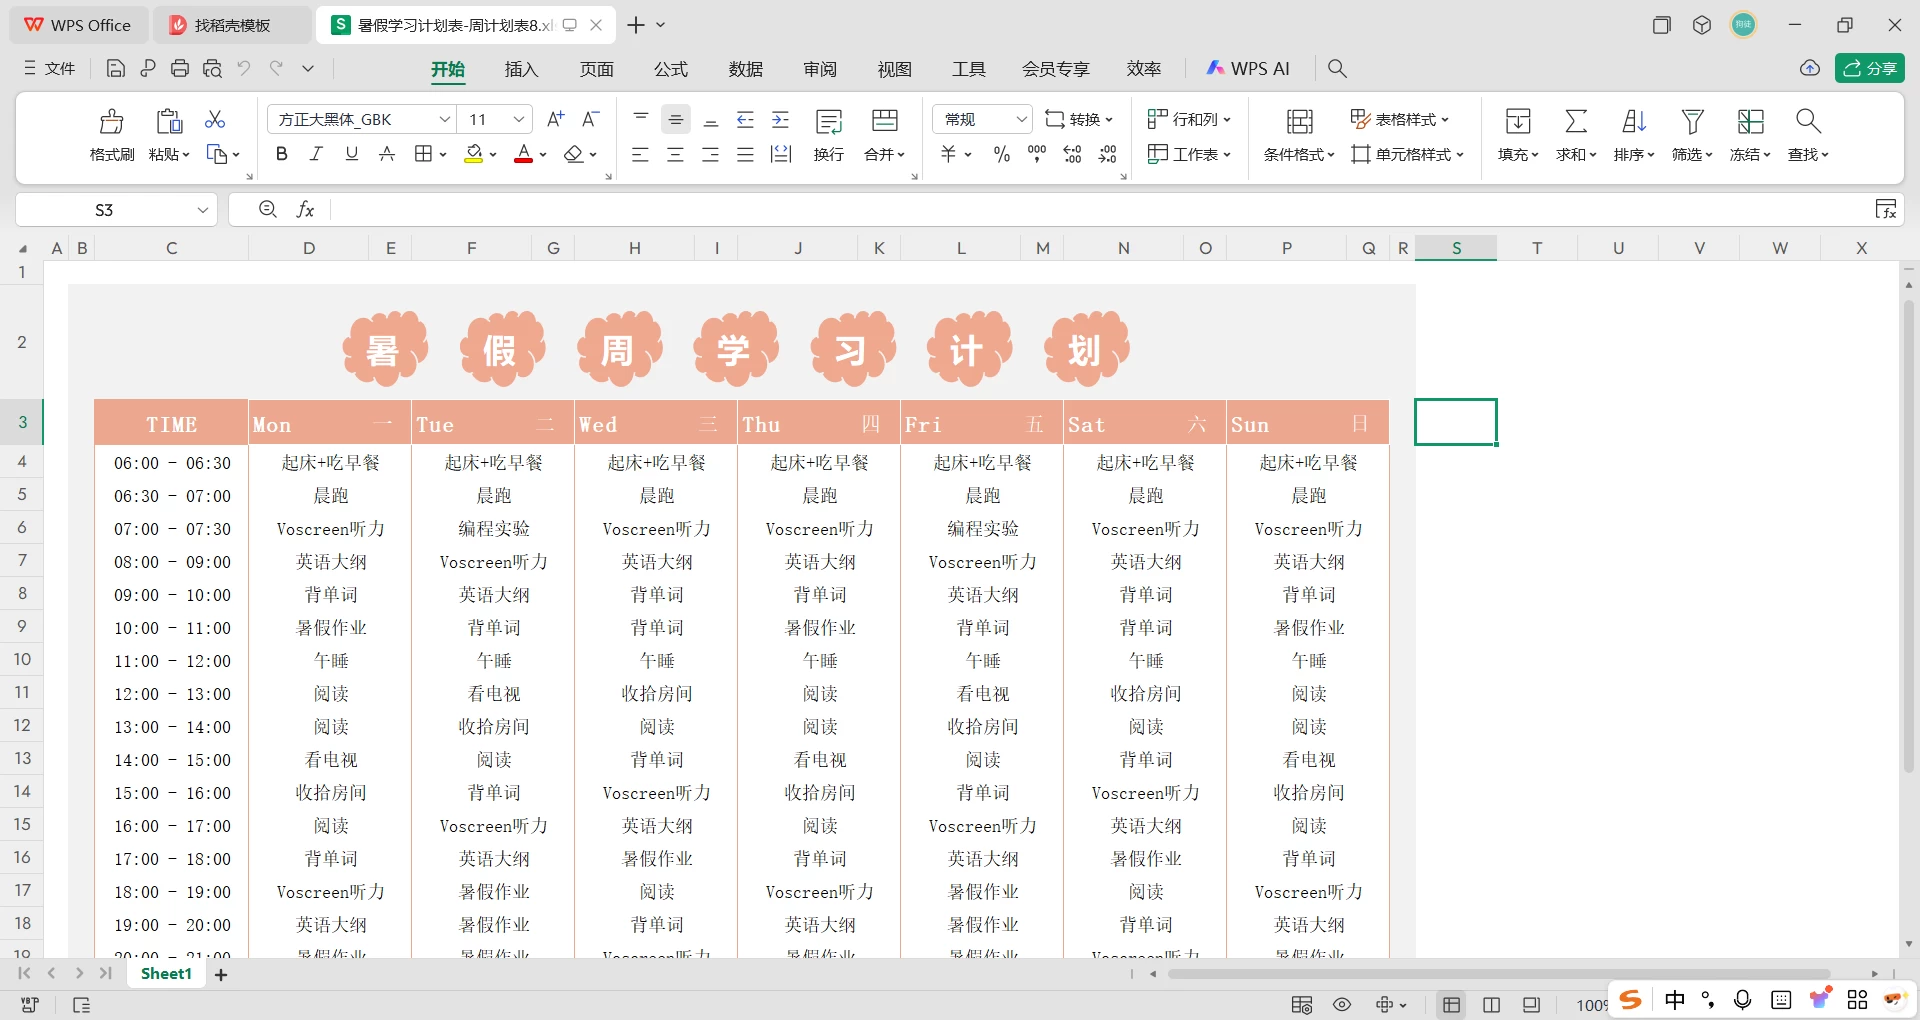This screenshot has height=1020, width=1920.
Task: Open the 页面 (Page) ribbon tab
Action: click(596, 69)
